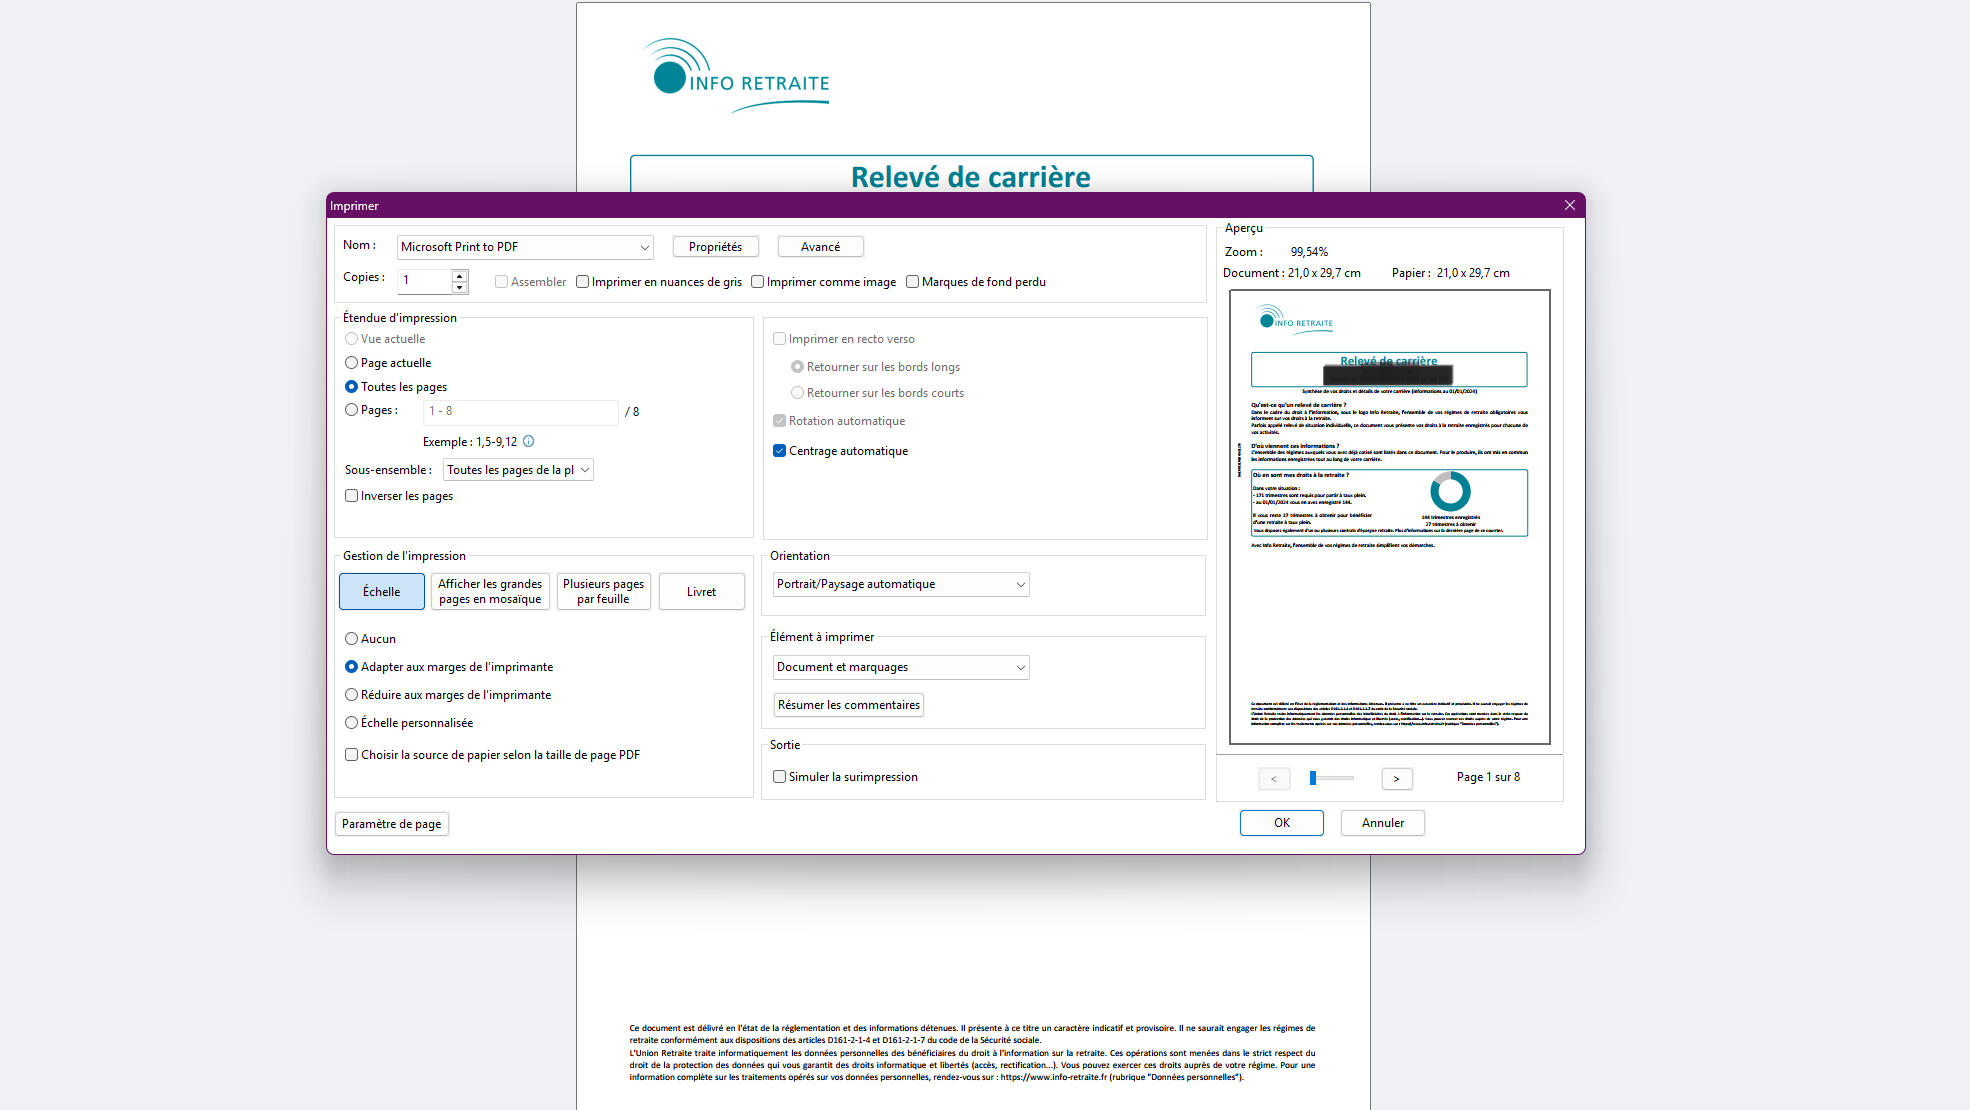Image resolution: width=1970 pixels, height=1110 pixels.
Task: Click the info icon next to page example
Action: [x=529, y=441]
